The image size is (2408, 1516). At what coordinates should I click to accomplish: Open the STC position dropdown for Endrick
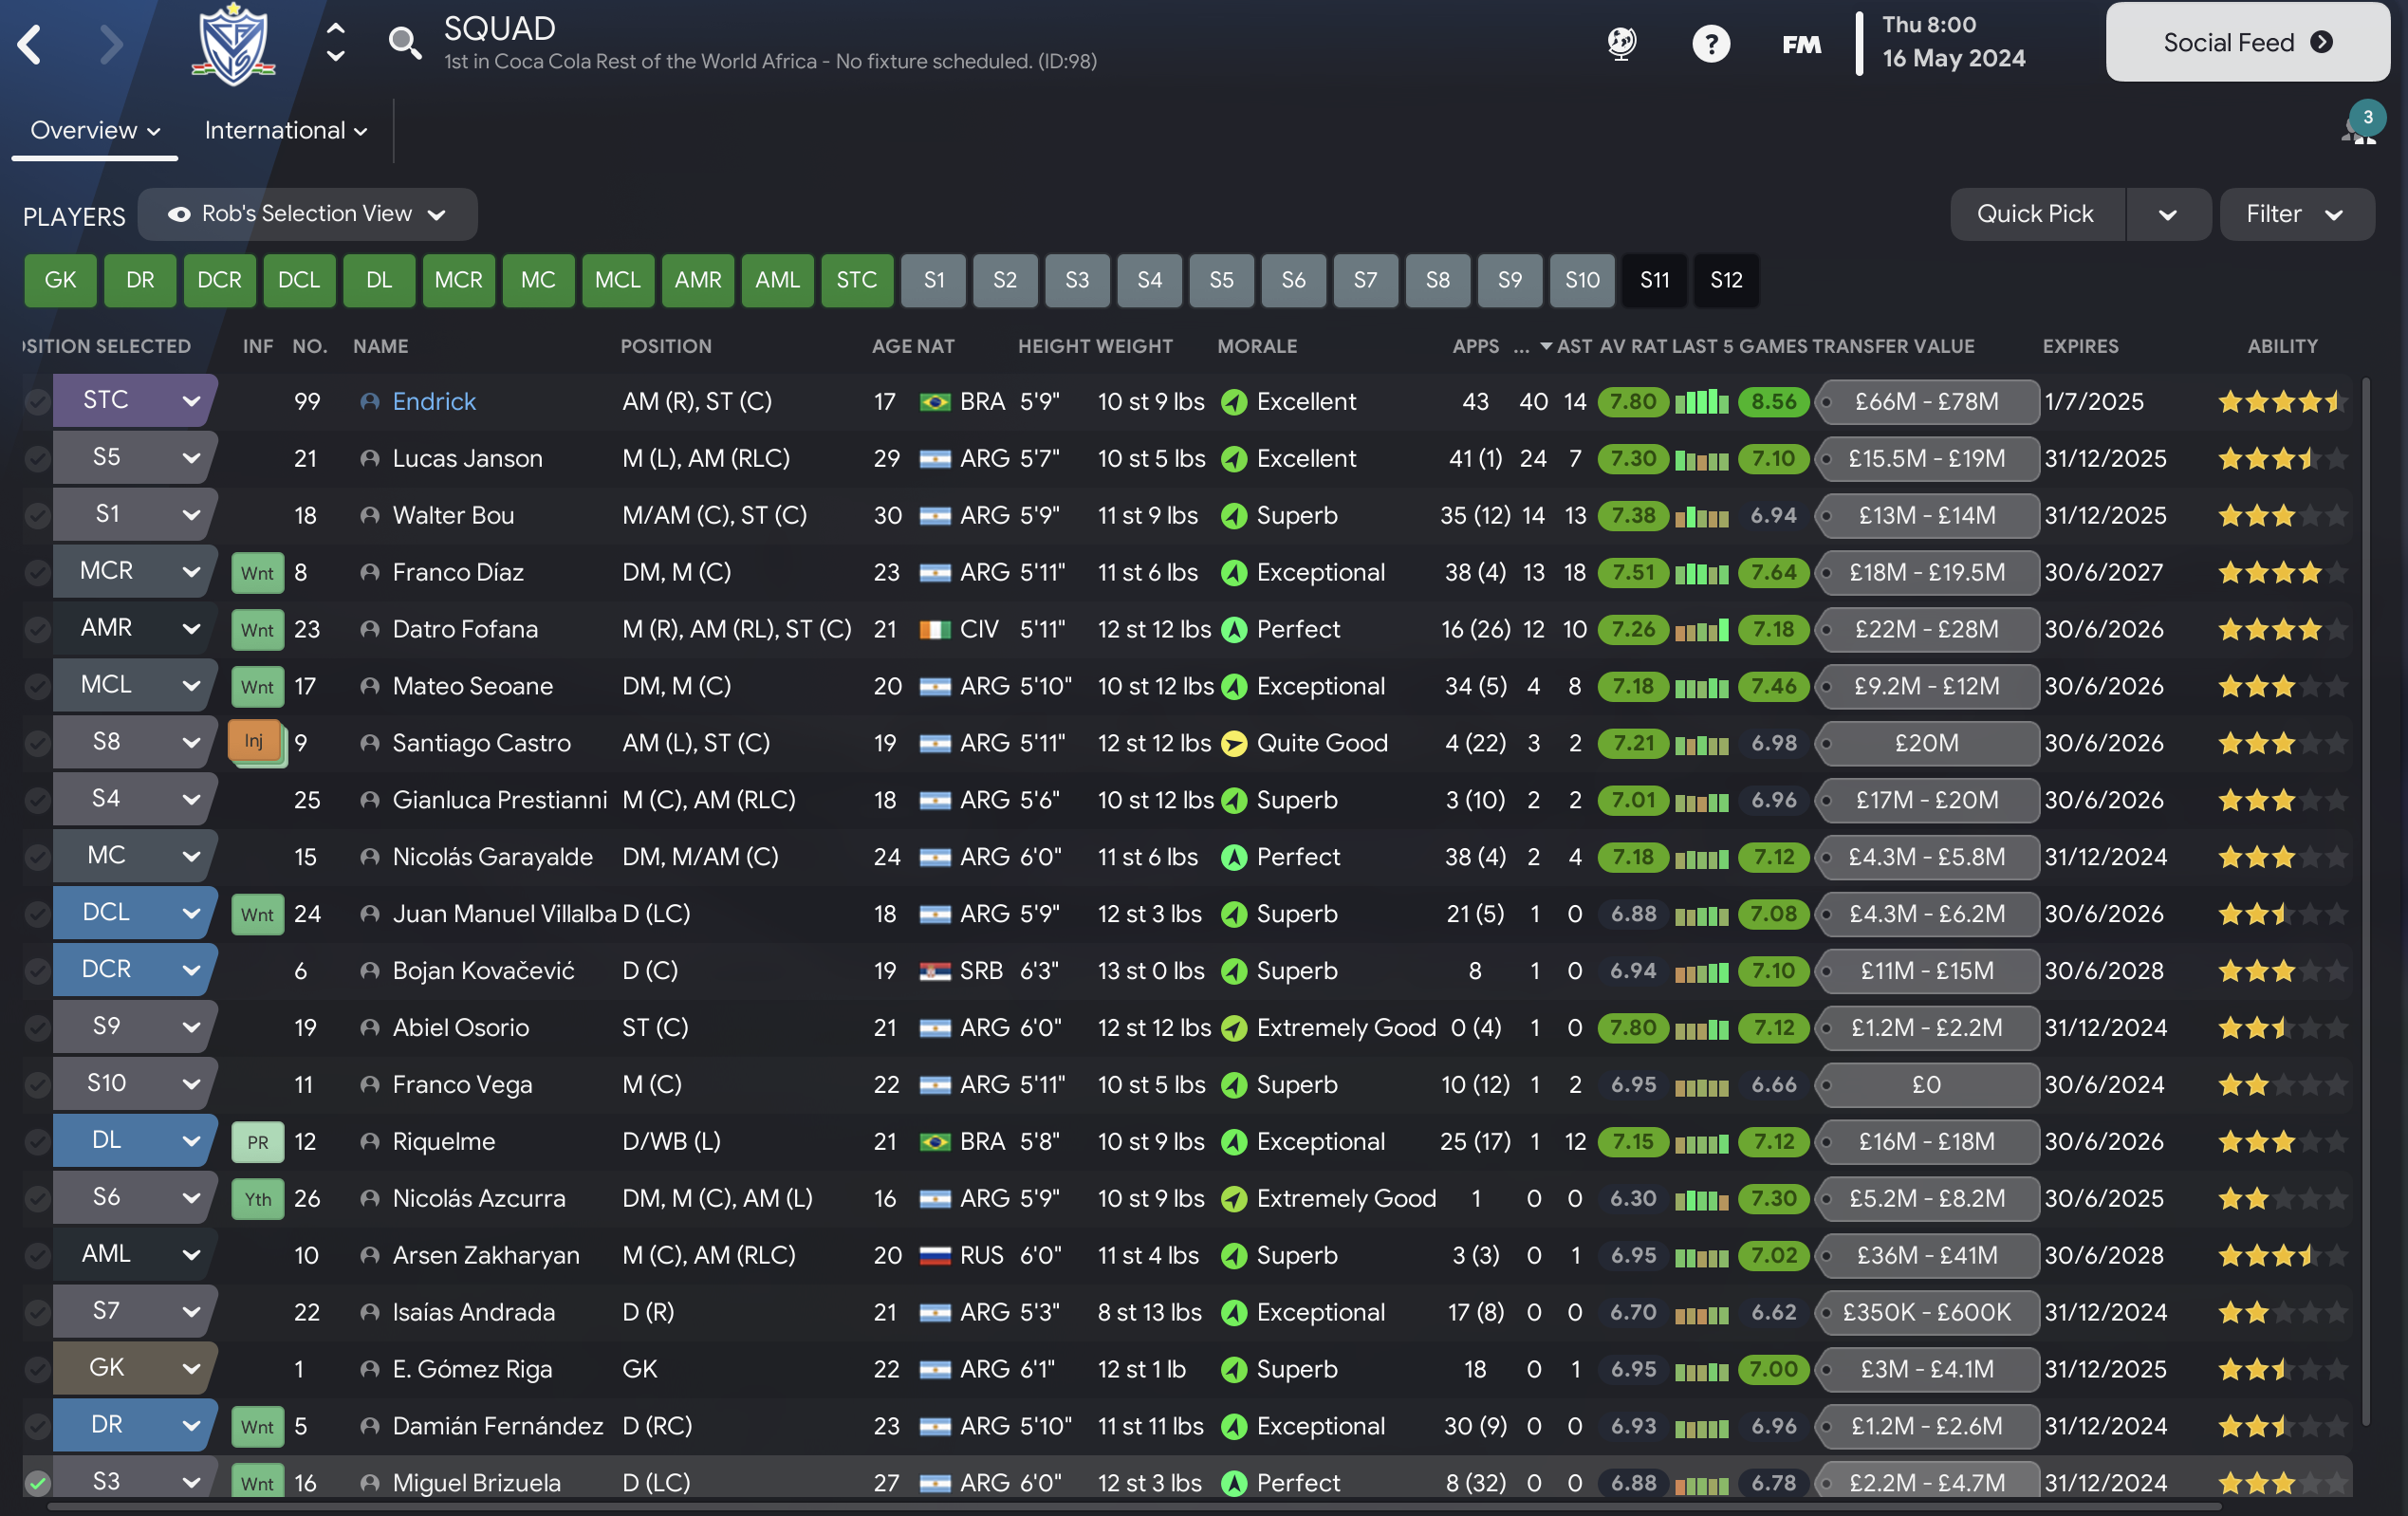click(134, 401)
